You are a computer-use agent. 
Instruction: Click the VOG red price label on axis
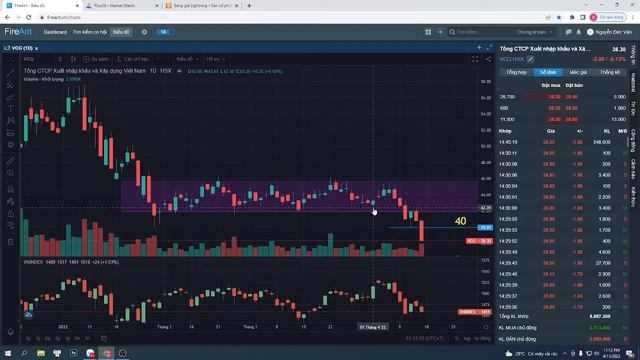click(x=480, y=241)
